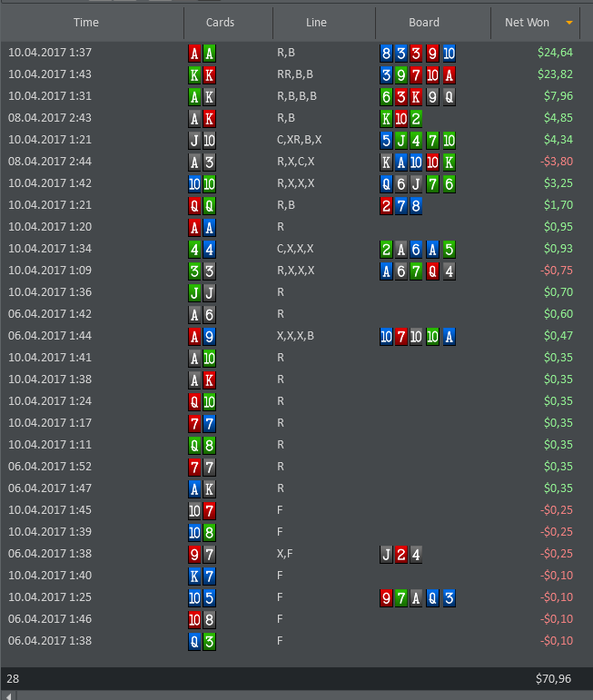Viewport: 593px width, 700px height.
Task: Click the hand count 28 in the footer
Action: click(13, 679)
